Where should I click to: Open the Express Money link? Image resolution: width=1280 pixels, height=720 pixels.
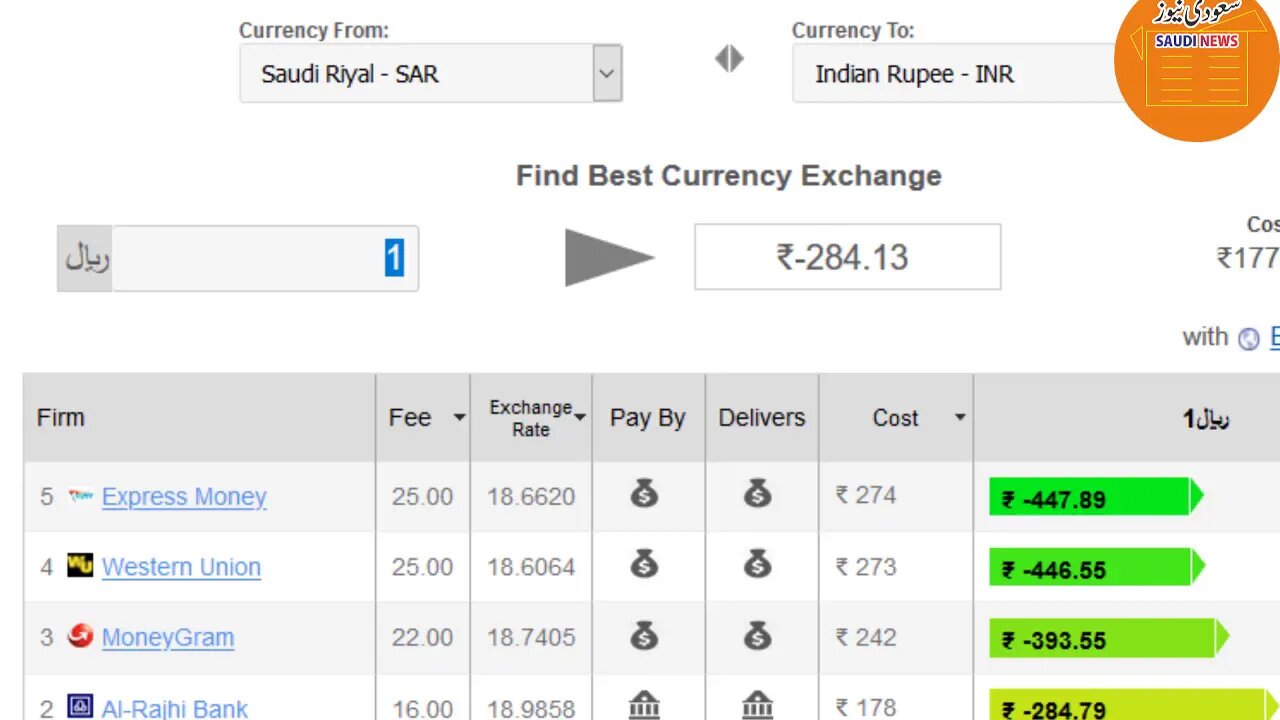[184, 497]
